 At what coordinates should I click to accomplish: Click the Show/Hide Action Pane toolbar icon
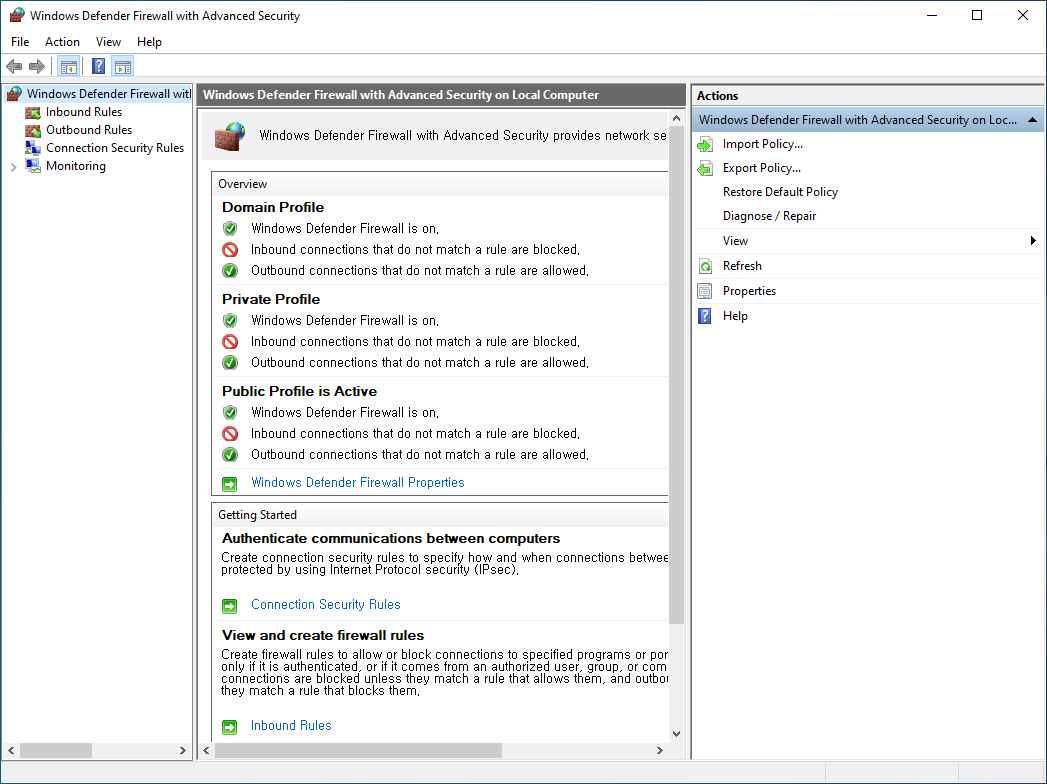coord(123,67)
